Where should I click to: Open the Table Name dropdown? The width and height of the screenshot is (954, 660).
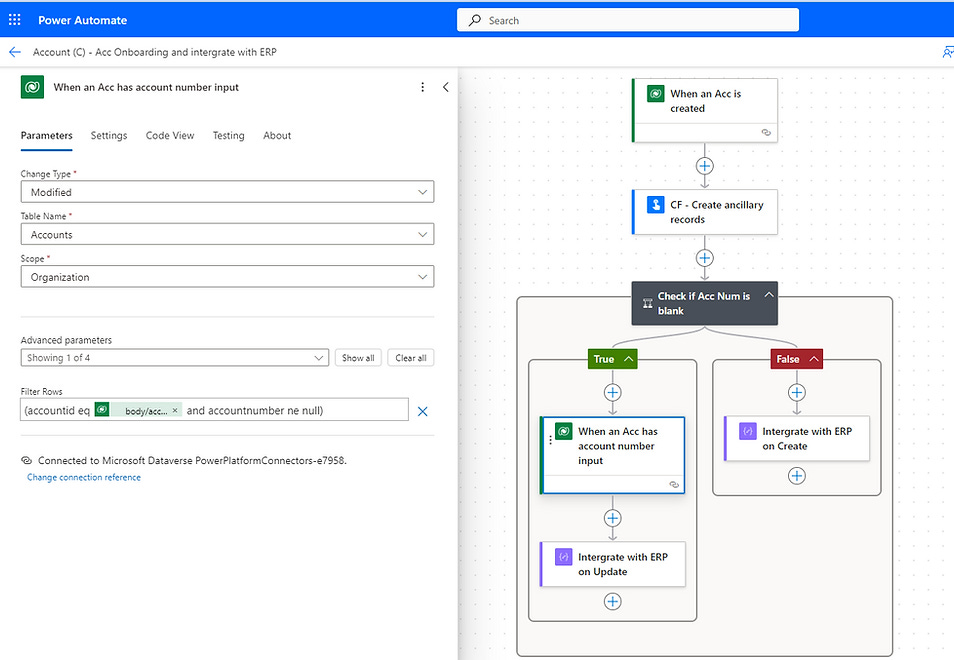(x=228, y=234)
